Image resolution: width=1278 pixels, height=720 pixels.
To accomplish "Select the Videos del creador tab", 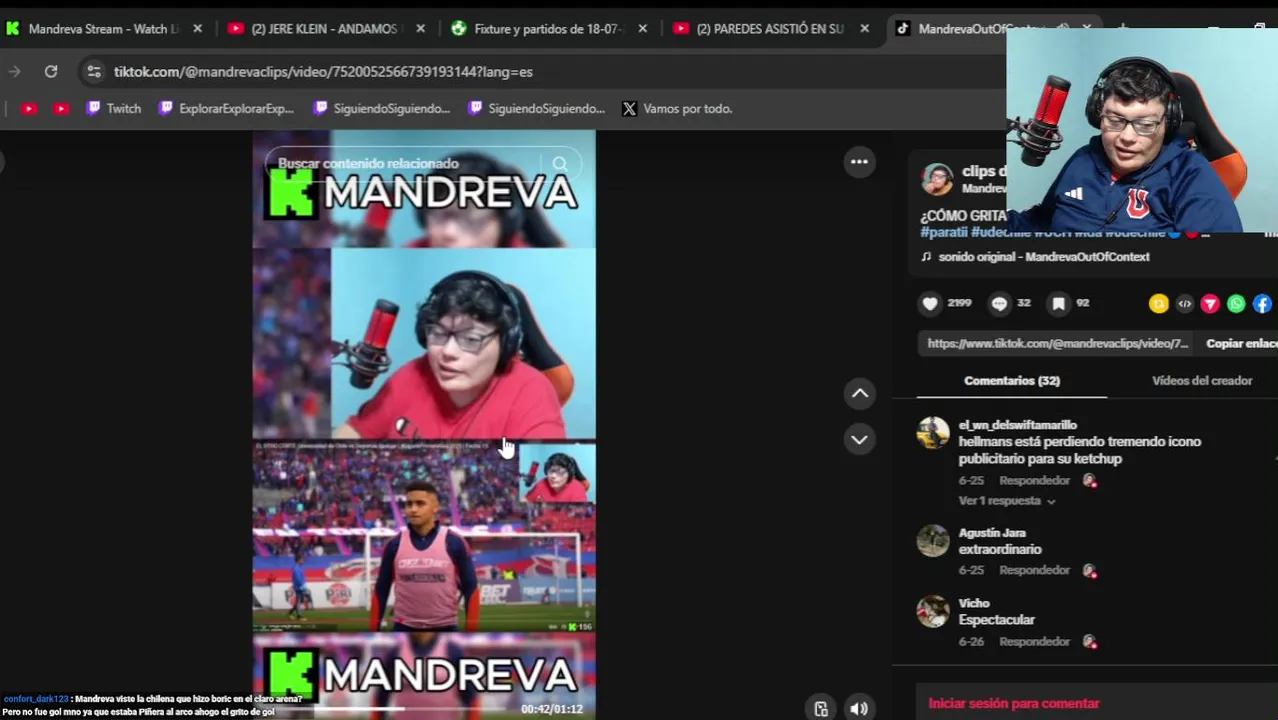I will [x=1201, y=381].
